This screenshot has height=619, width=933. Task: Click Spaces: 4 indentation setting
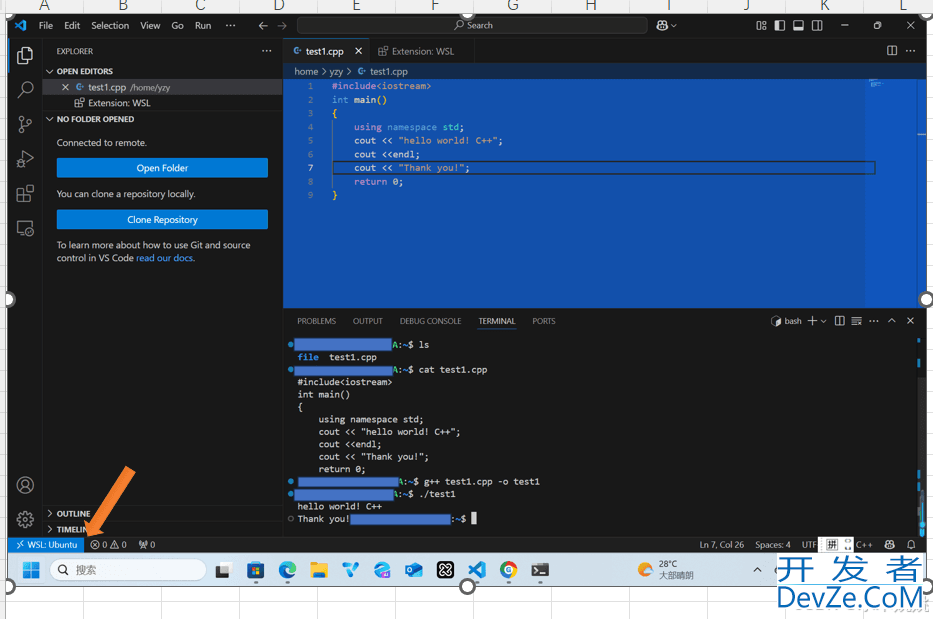(772, 545)
